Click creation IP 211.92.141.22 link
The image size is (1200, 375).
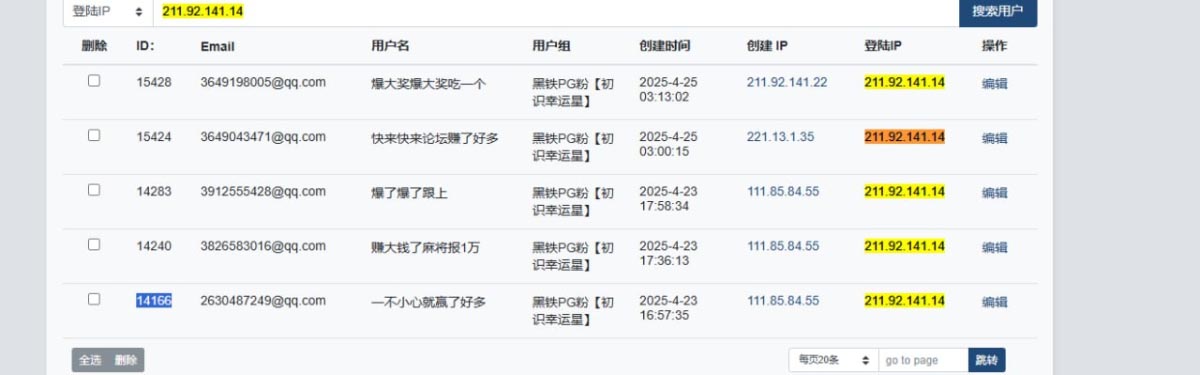coord(787,82)
